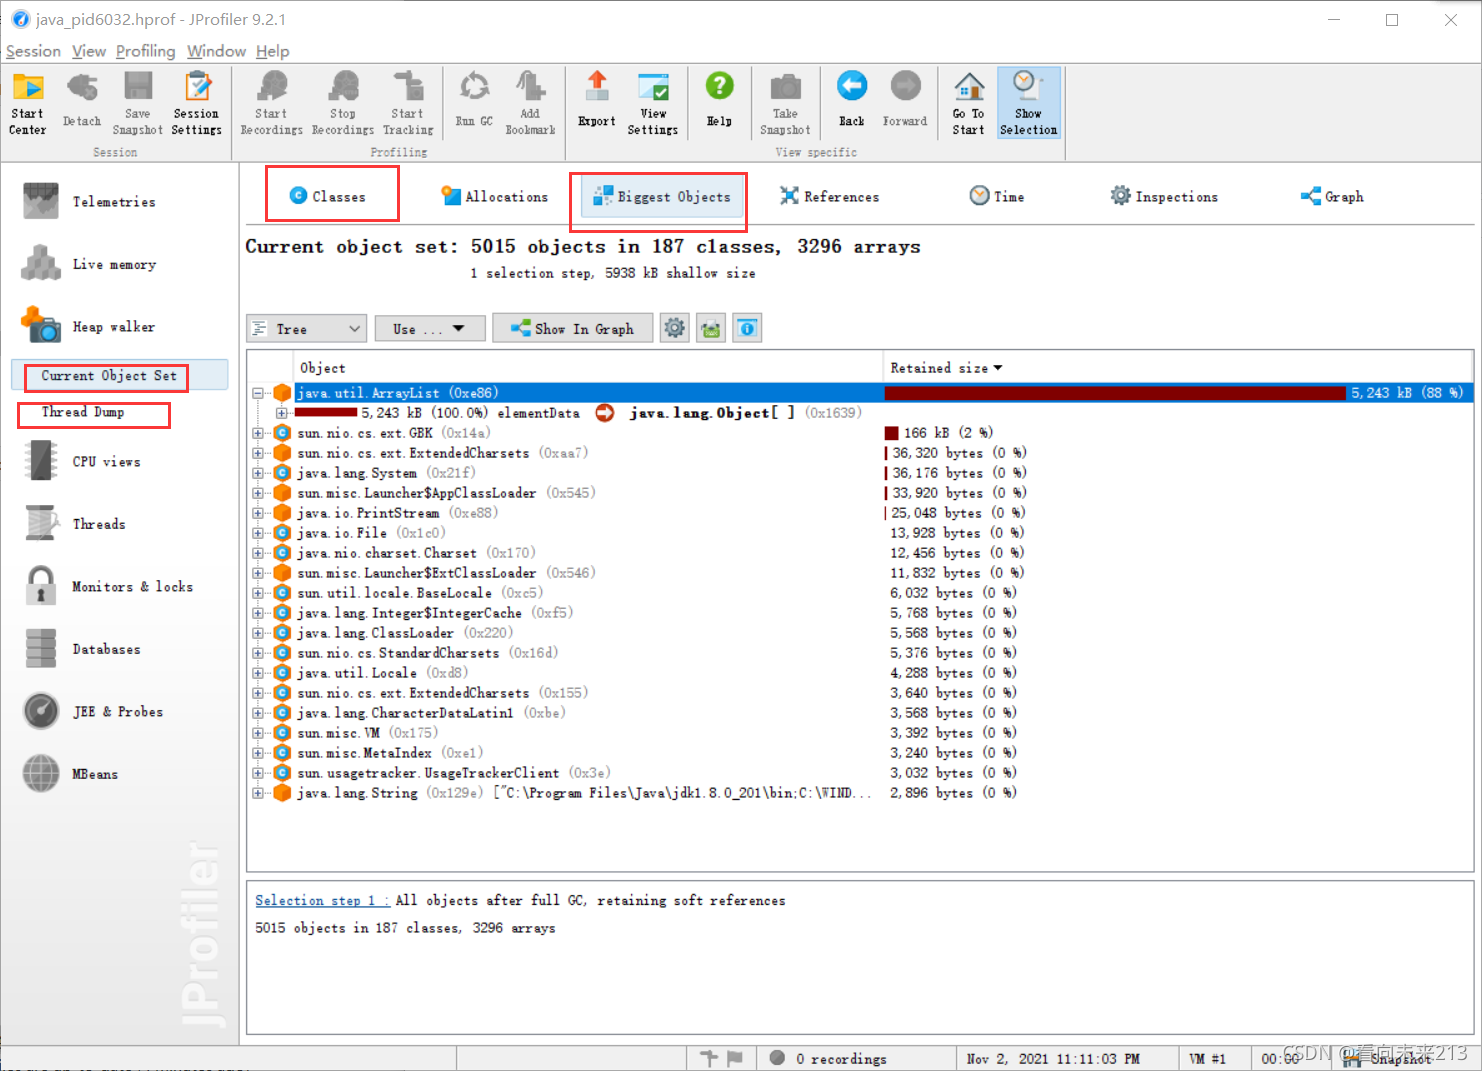The height and width of the screenshot is (1071, 1482).
Task: Expand the java.io.File (0x1c0) row
Action: [258, 533]
